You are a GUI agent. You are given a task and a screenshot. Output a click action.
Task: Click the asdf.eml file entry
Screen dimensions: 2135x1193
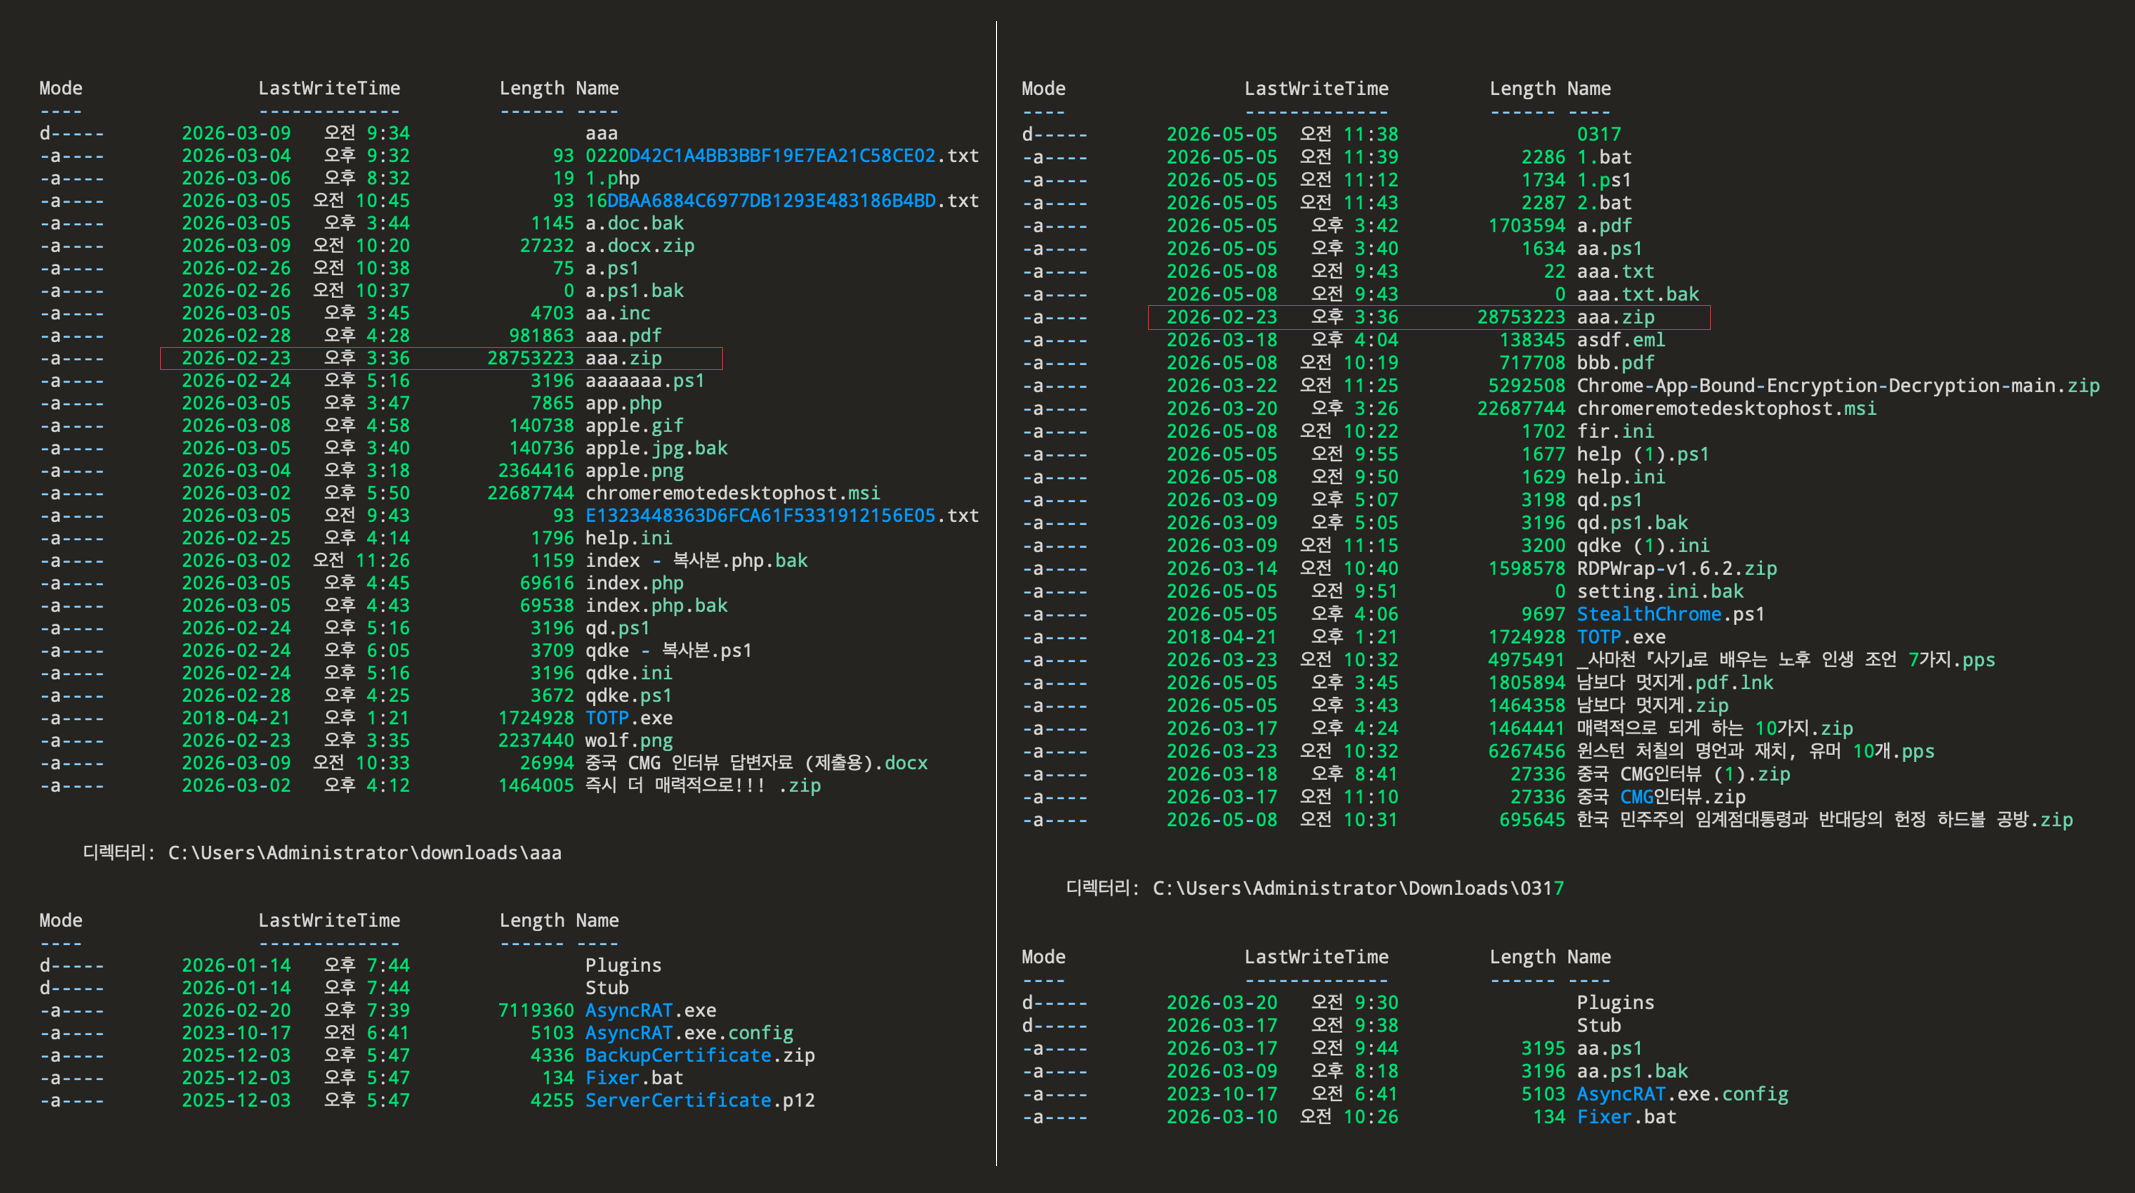tap(1621, 340)
